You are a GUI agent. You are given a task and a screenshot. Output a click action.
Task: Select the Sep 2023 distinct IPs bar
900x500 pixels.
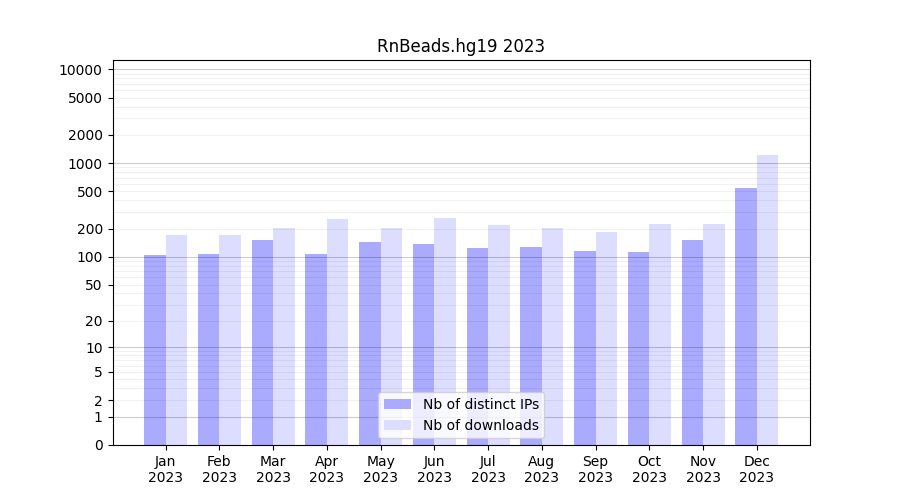pos(585,348)
